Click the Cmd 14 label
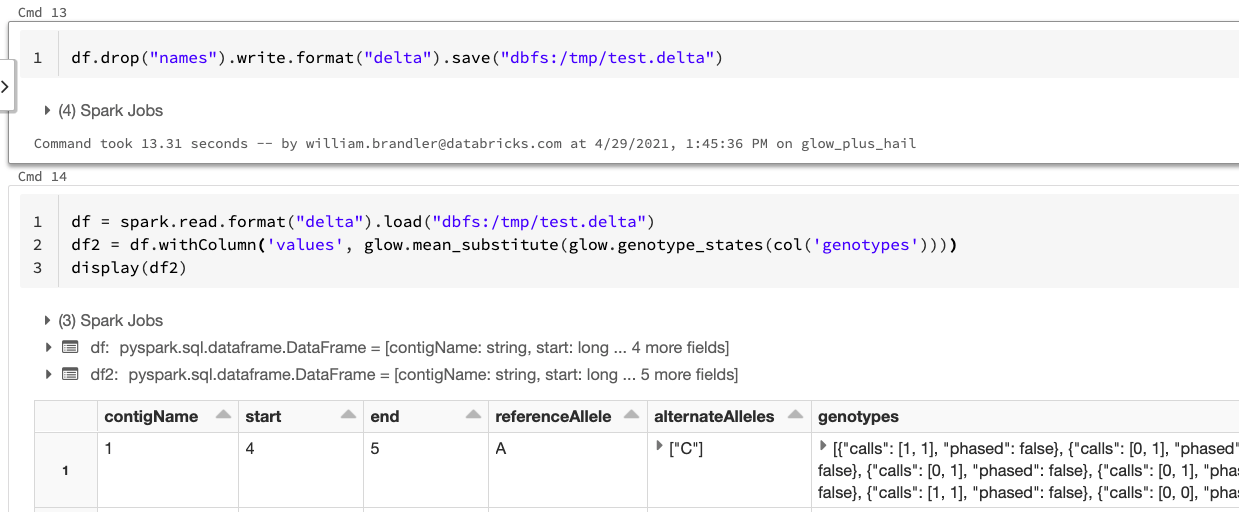 (x=42, y=177)
